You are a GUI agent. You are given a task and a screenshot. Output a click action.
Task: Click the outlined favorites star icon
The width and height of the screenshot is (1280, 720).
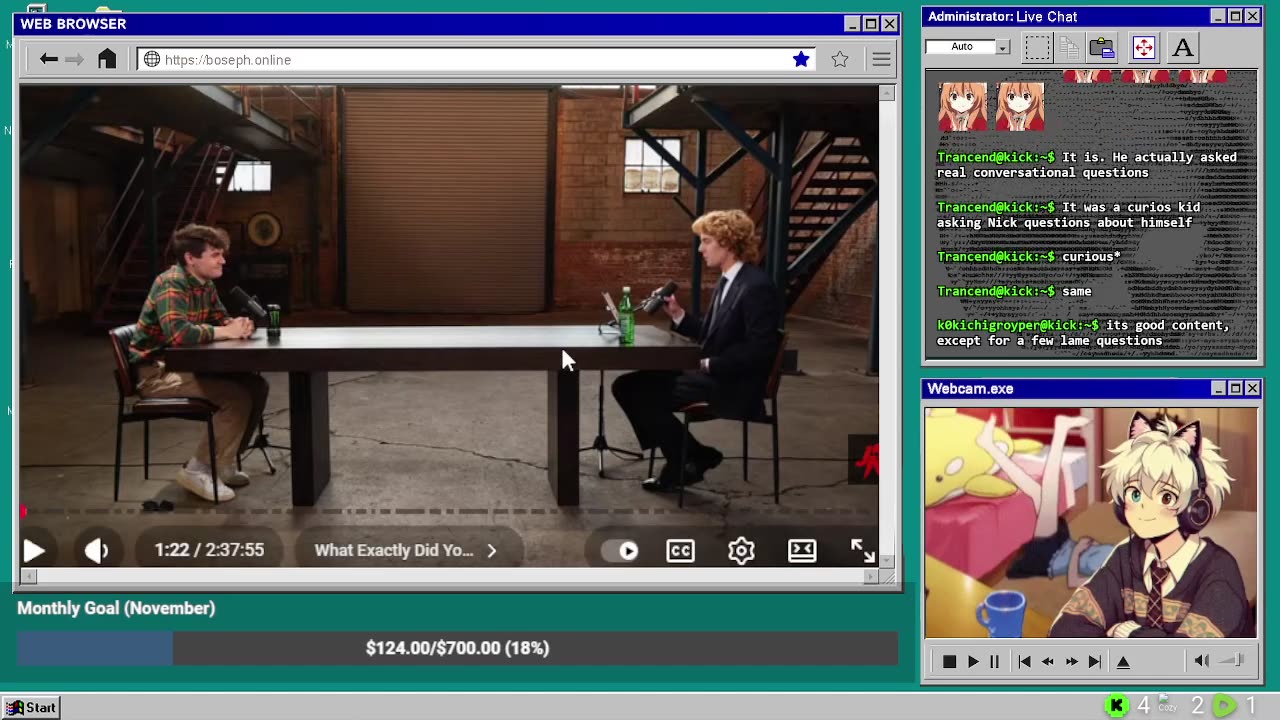840,60
